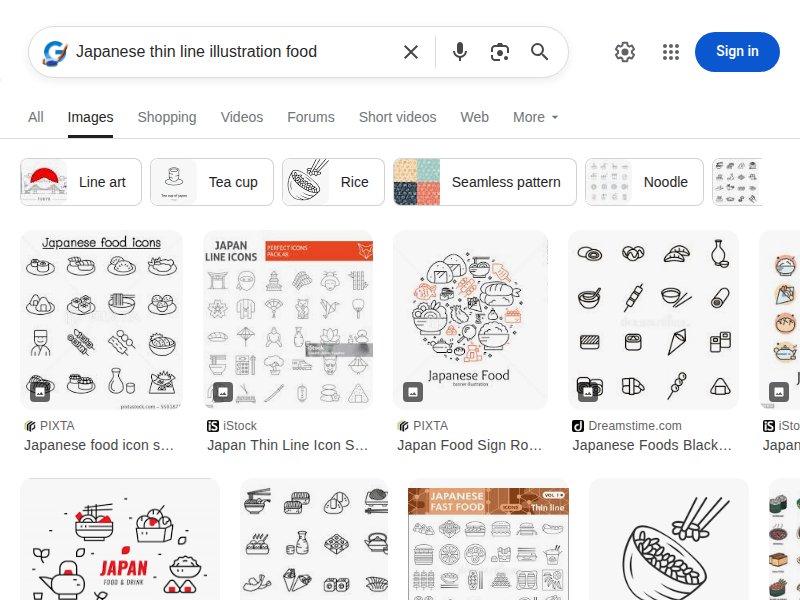Switch to the Shopping tab
Image resolution: width=800 pixels, height=600 pixels.
click(167, 117)
